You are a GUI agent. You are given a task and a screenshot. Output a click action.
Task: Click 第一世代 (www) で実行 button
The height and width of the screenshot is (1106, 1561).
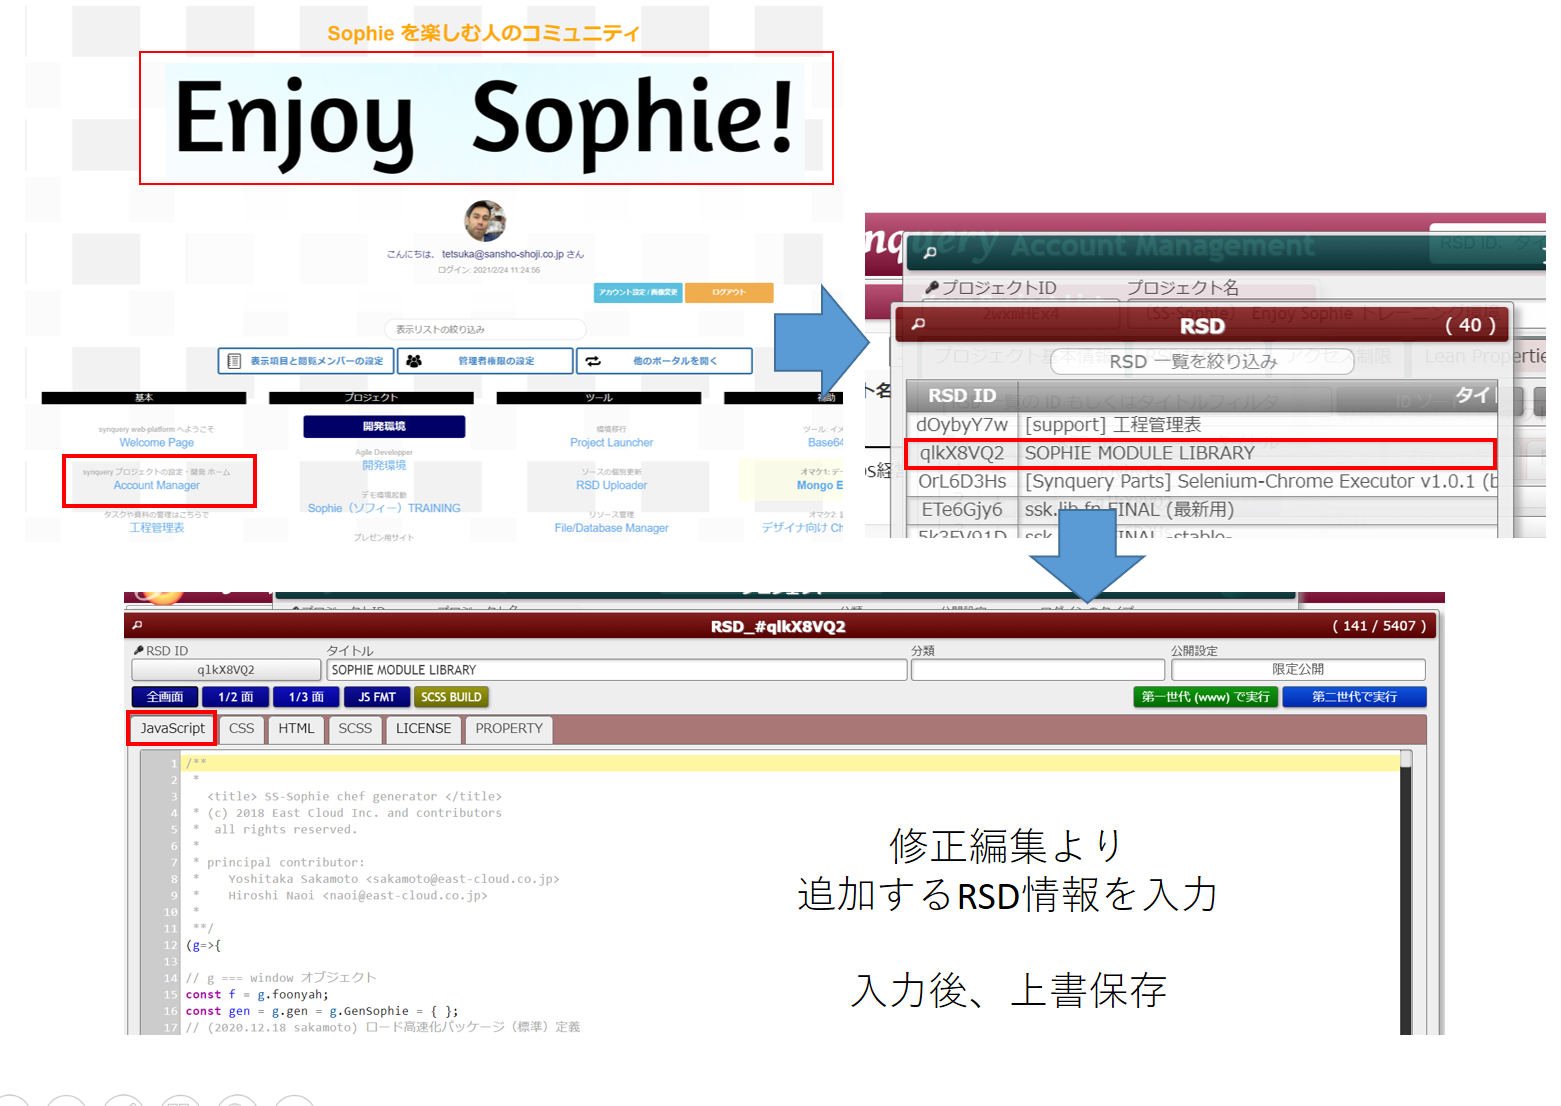(x=1205, y=697)
